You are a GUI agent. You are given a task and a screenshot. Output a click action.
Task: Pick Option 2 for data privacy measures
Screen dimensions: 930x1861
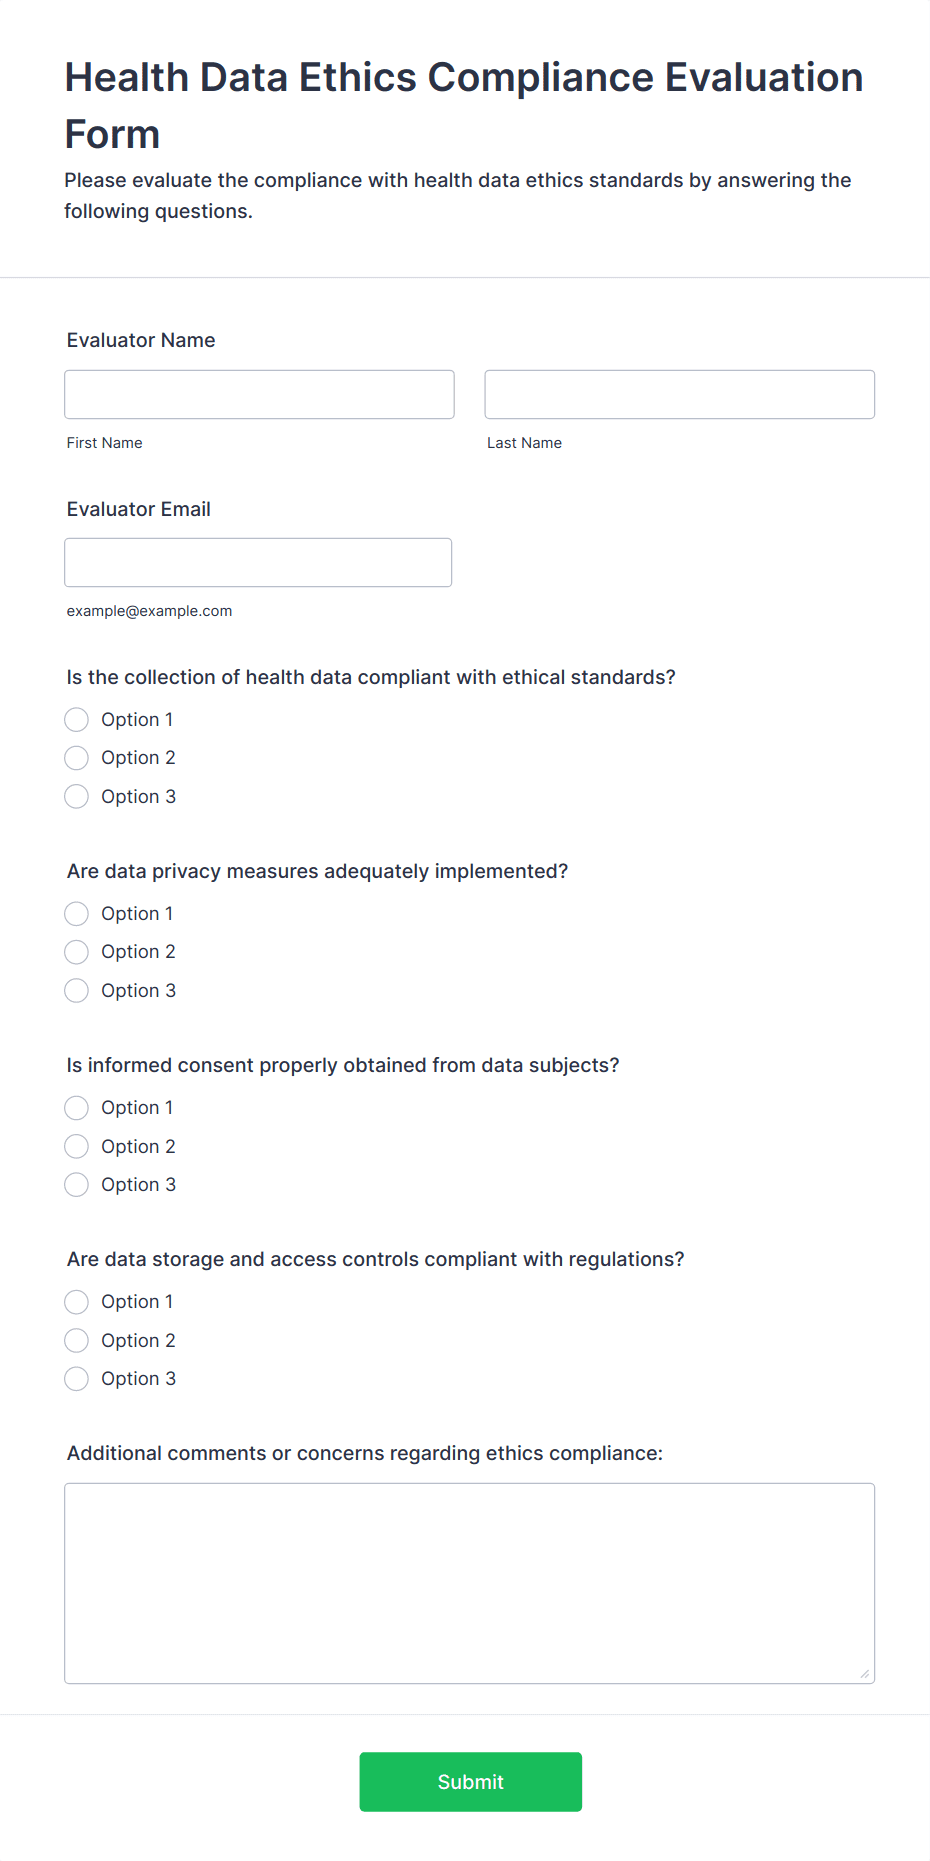tap(77, 952)
